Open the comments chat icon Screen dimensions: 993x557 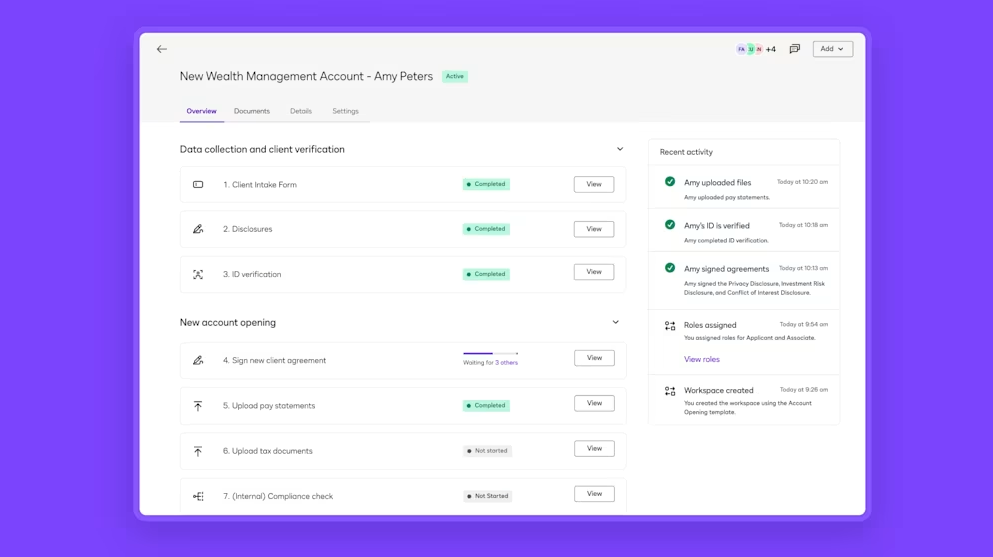(795, 49)
